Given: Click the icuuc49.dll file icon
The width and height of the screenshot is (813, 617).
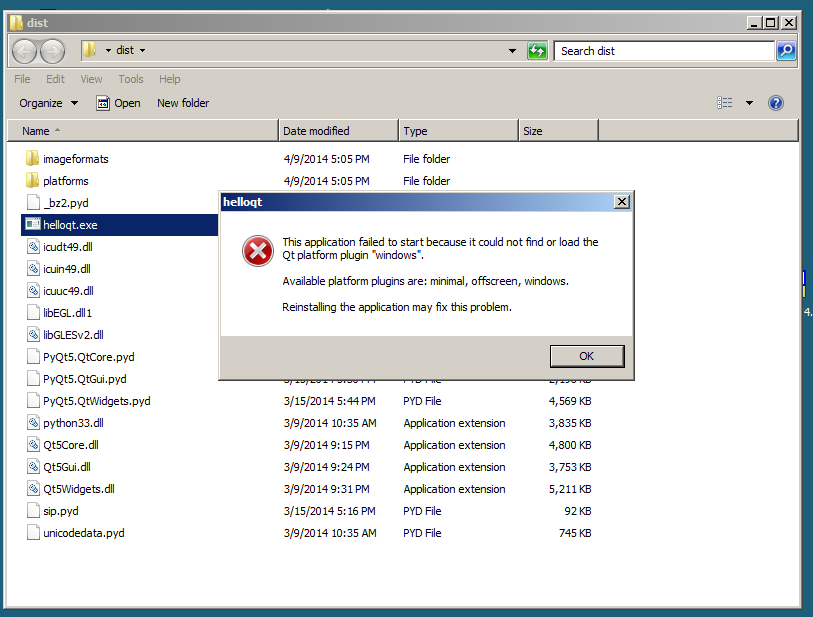Looking at the screenshot, I should [33, 290].
